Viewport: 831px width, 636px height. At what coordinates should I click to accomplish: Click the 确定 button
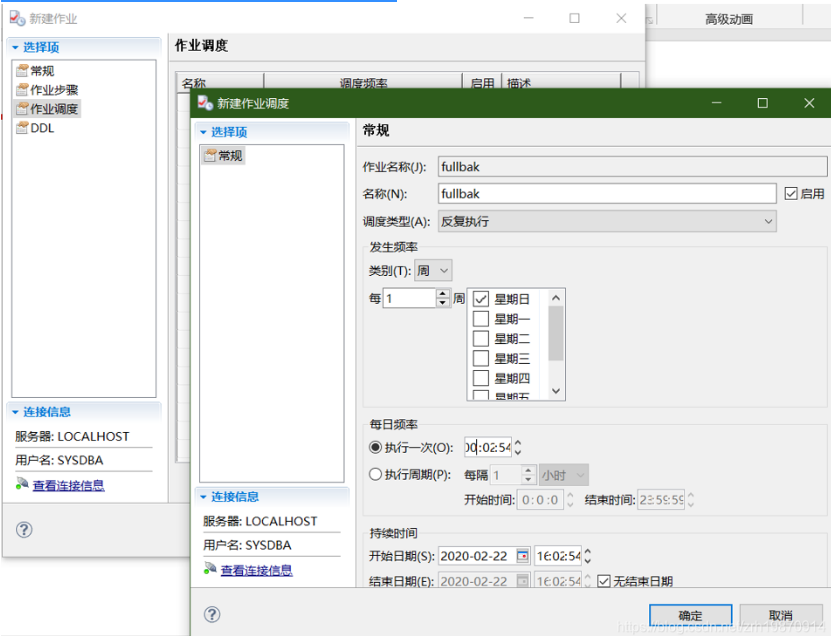[691, 615]
